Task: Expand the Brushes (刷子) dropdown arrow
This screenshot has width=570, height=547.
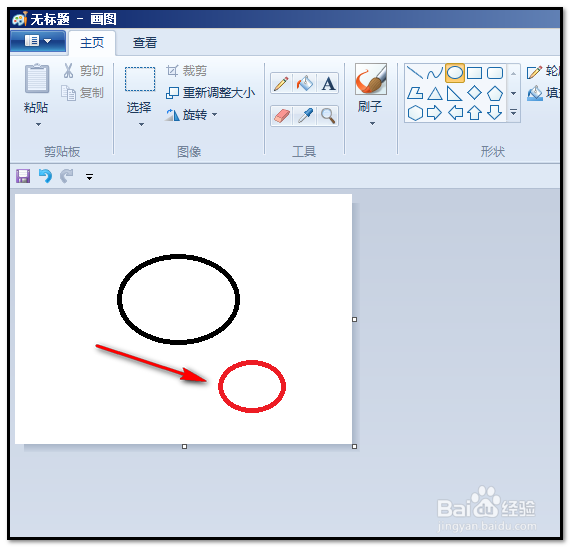Action: pos(372,124)
